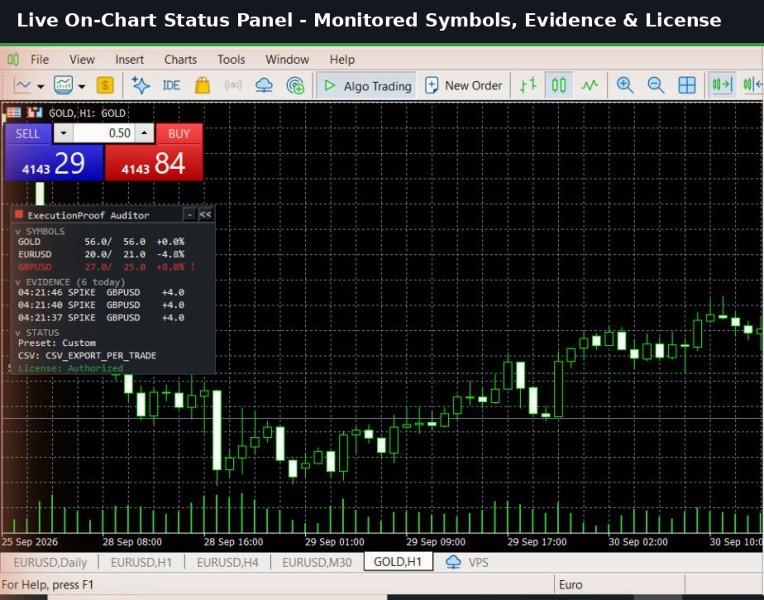This screenshot has height=600, width=764.
Task: Click the 04:21:37 SPIKE evidence entry
Action: click(x=101, y=318)
